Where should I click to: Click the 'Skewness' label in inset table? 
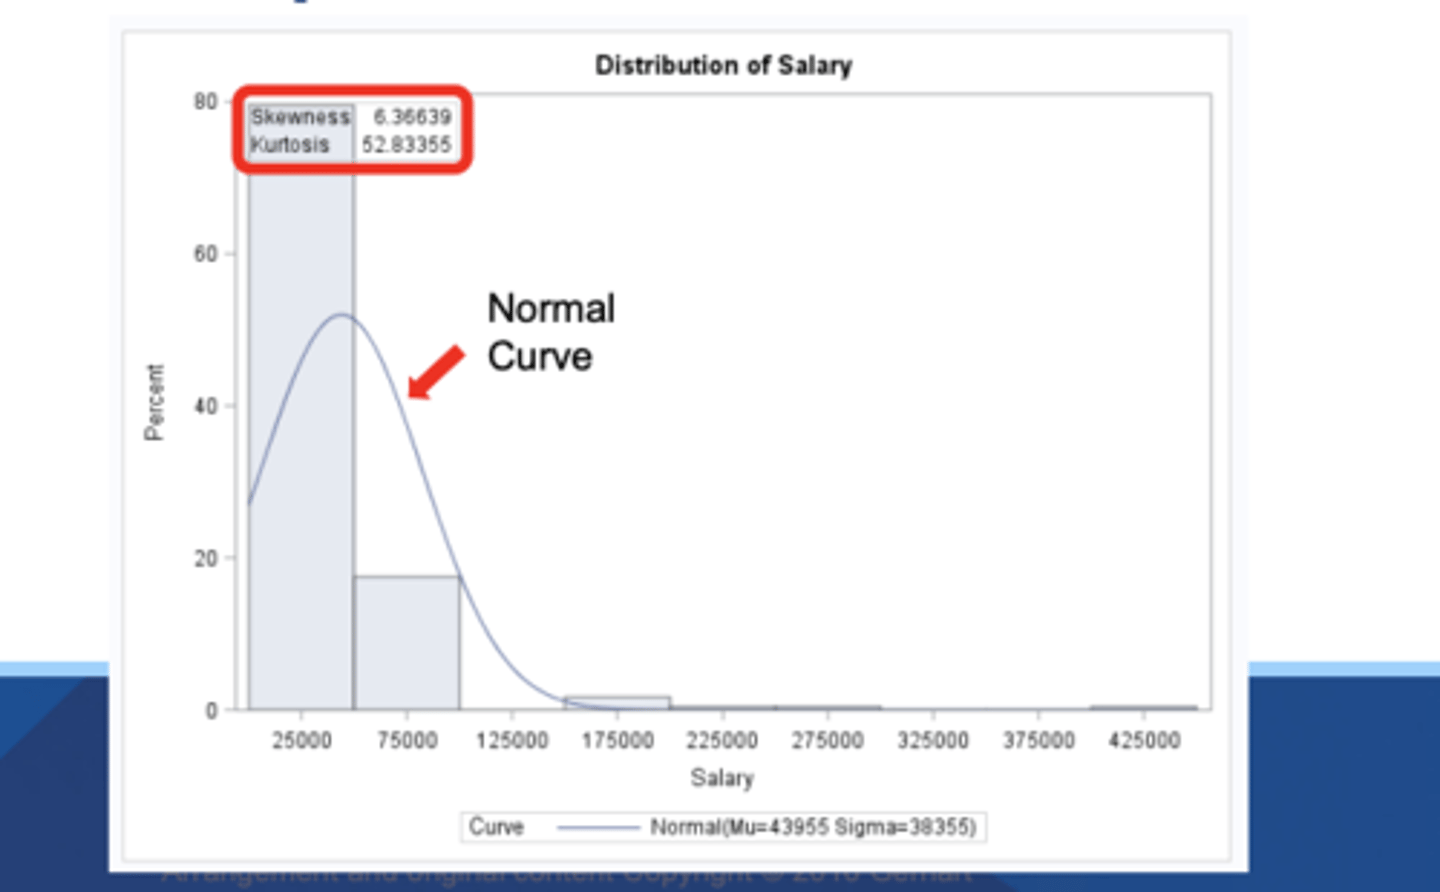coord(300,117)
